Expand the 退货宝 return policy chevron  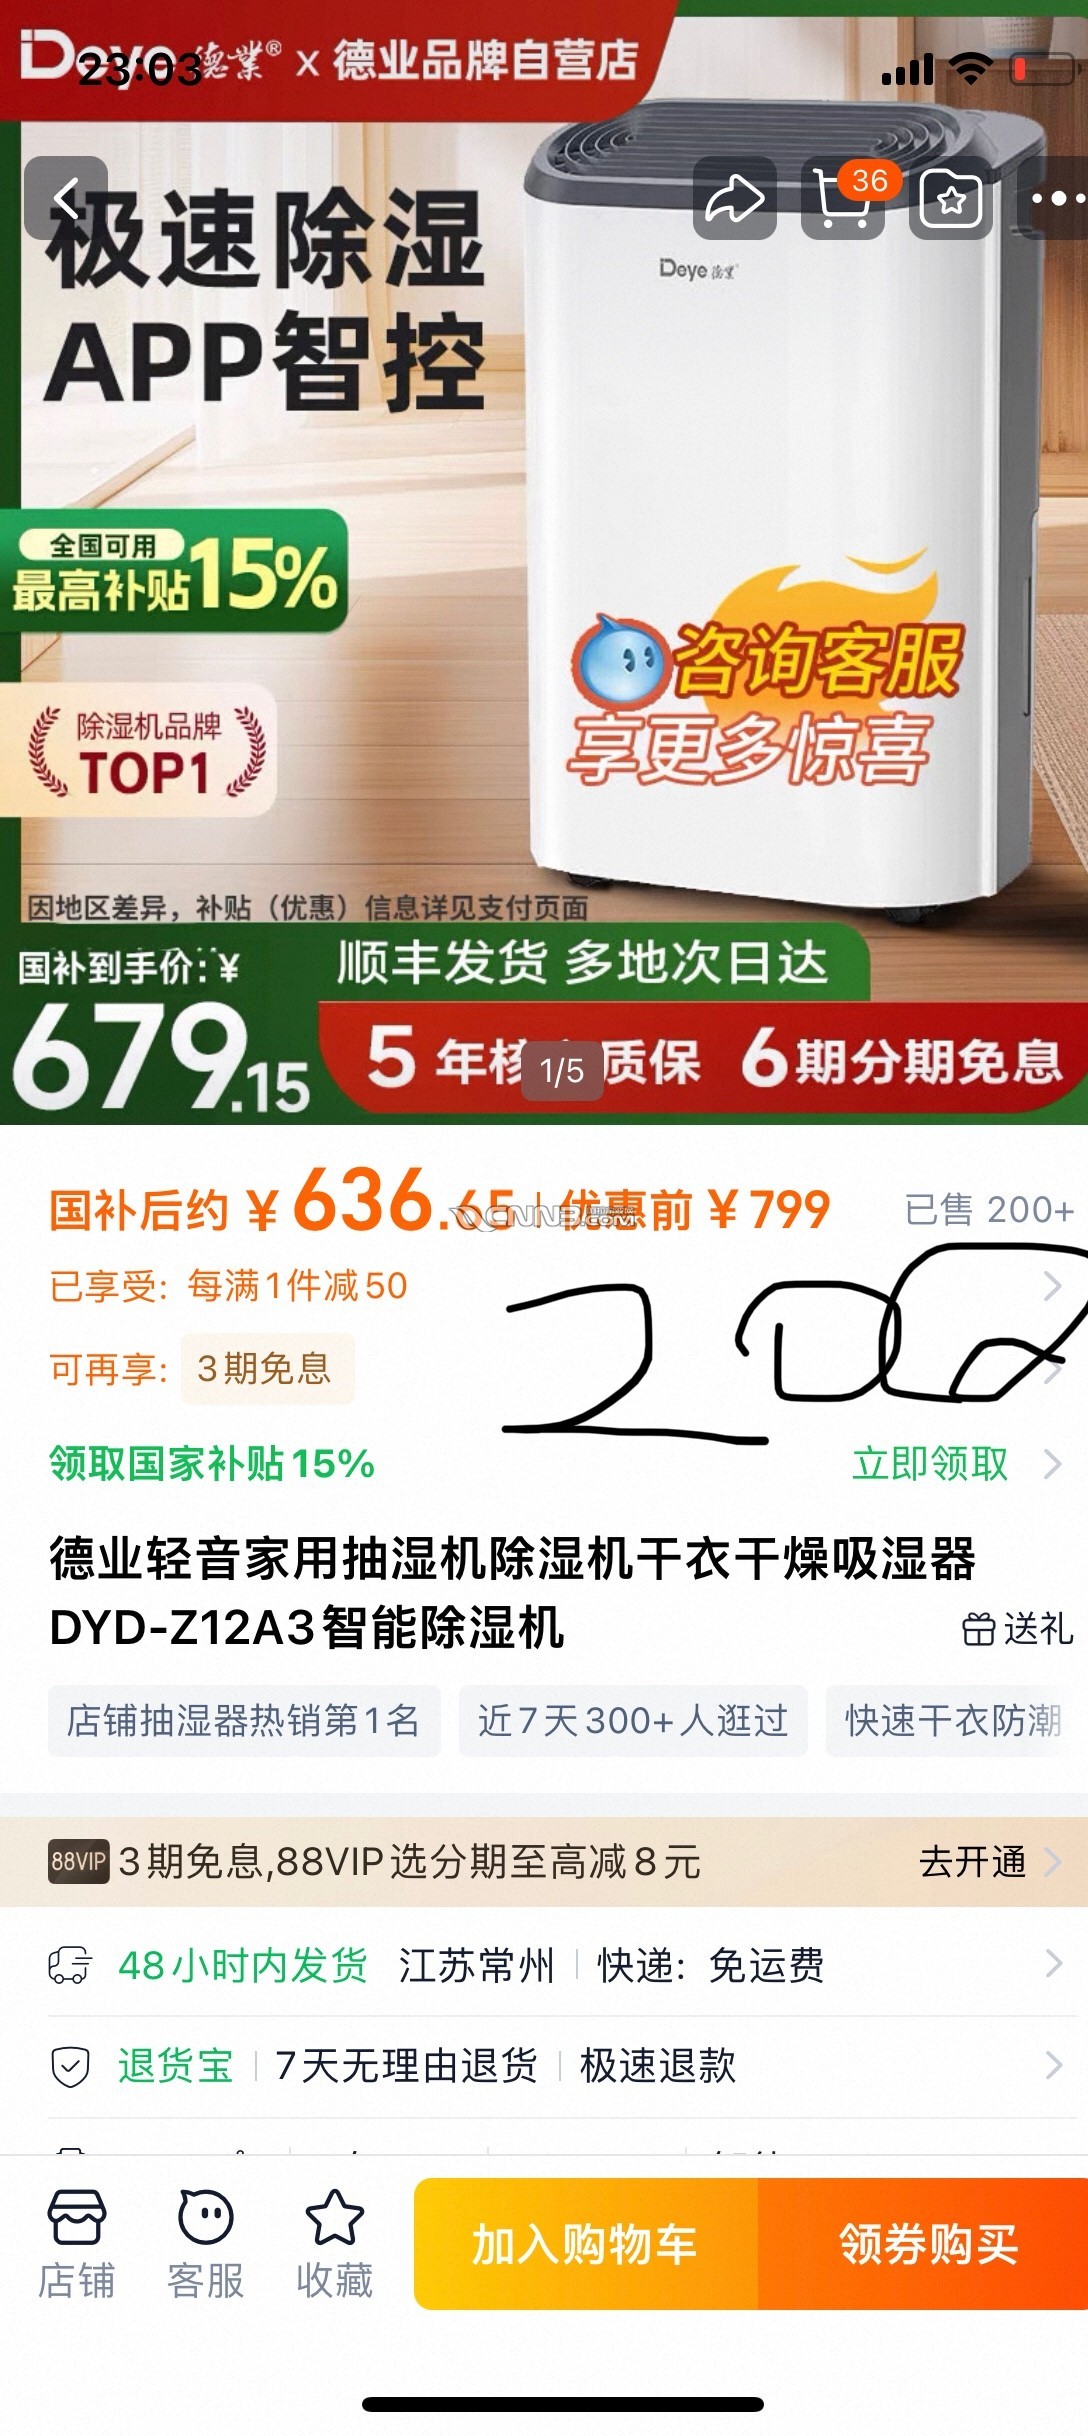1053,2065
